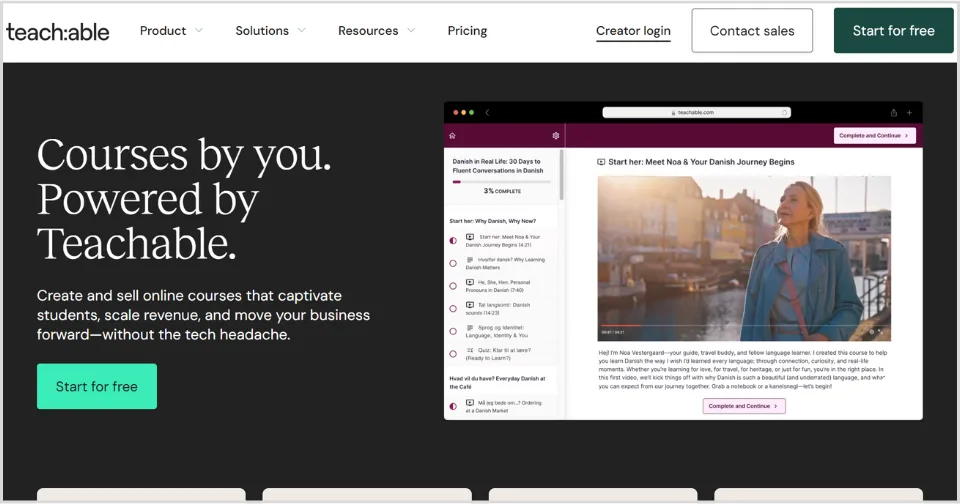Click the share icon in preview browser
Image resolution: width=960 pixels, height=504 pixels.
pyautogui.click(x=893, y=113)
